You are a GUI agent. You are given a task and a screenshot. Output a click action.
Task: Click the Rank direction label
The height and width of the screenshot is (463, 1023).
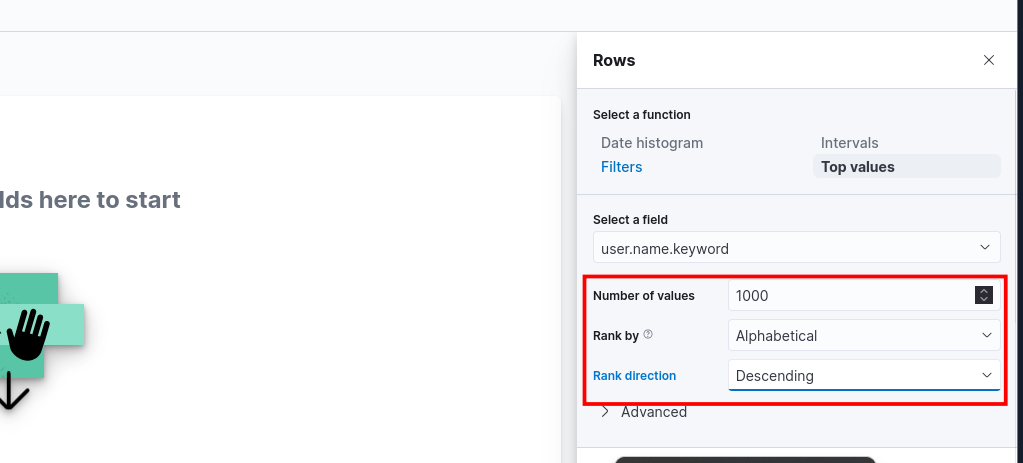(x=634, y=376)
